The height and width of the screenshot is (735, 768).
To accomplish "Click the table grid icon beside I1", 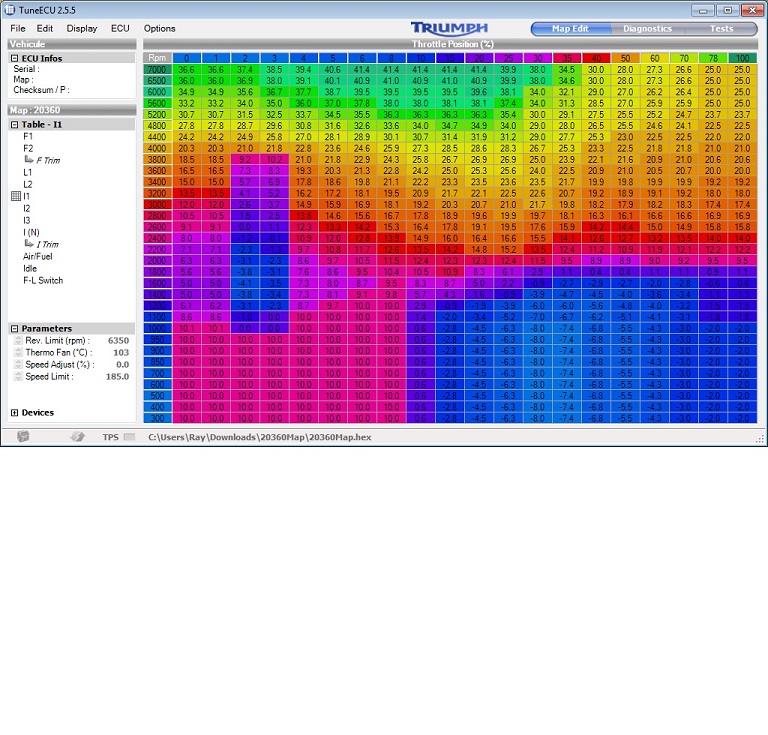I will [x=14, y=197].
